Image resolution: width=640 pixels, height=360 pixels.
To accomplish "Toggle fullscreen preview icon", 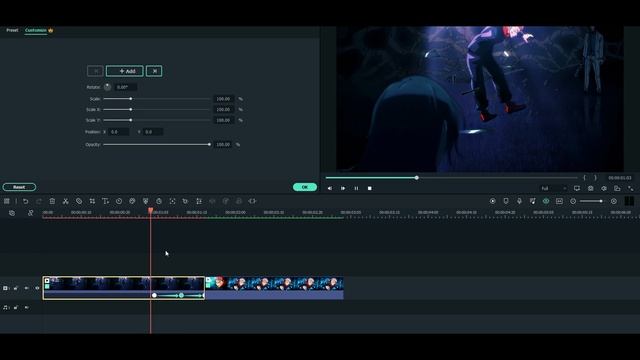I will pyautogui.click(x=631, y=188).
